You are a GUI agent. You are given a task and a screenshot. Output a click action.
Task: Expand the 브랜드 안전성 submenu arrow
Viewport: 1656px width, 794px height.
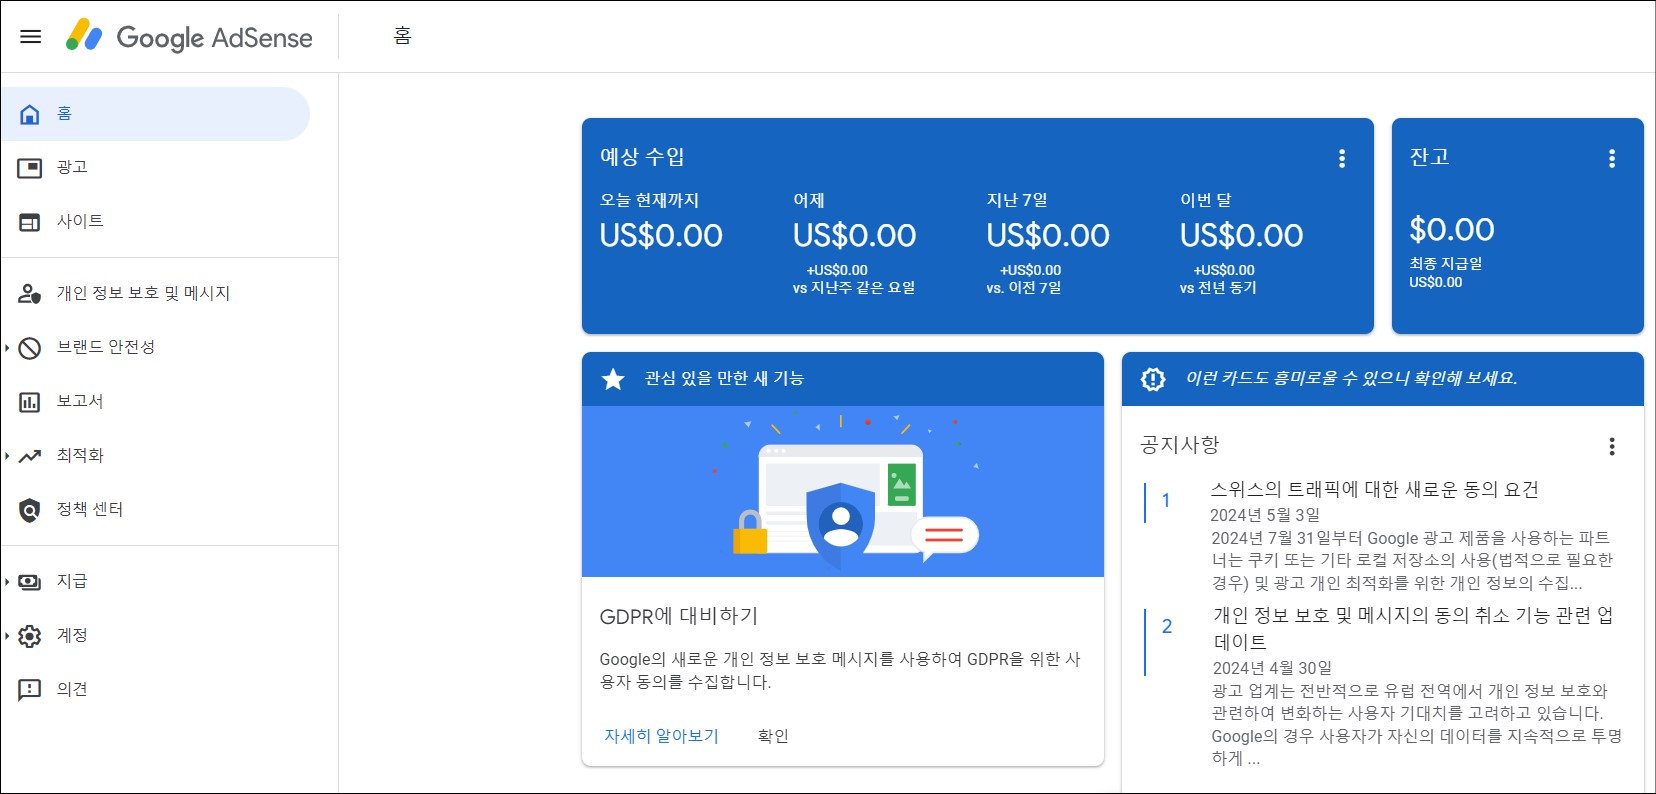click(x=7, y=347)
